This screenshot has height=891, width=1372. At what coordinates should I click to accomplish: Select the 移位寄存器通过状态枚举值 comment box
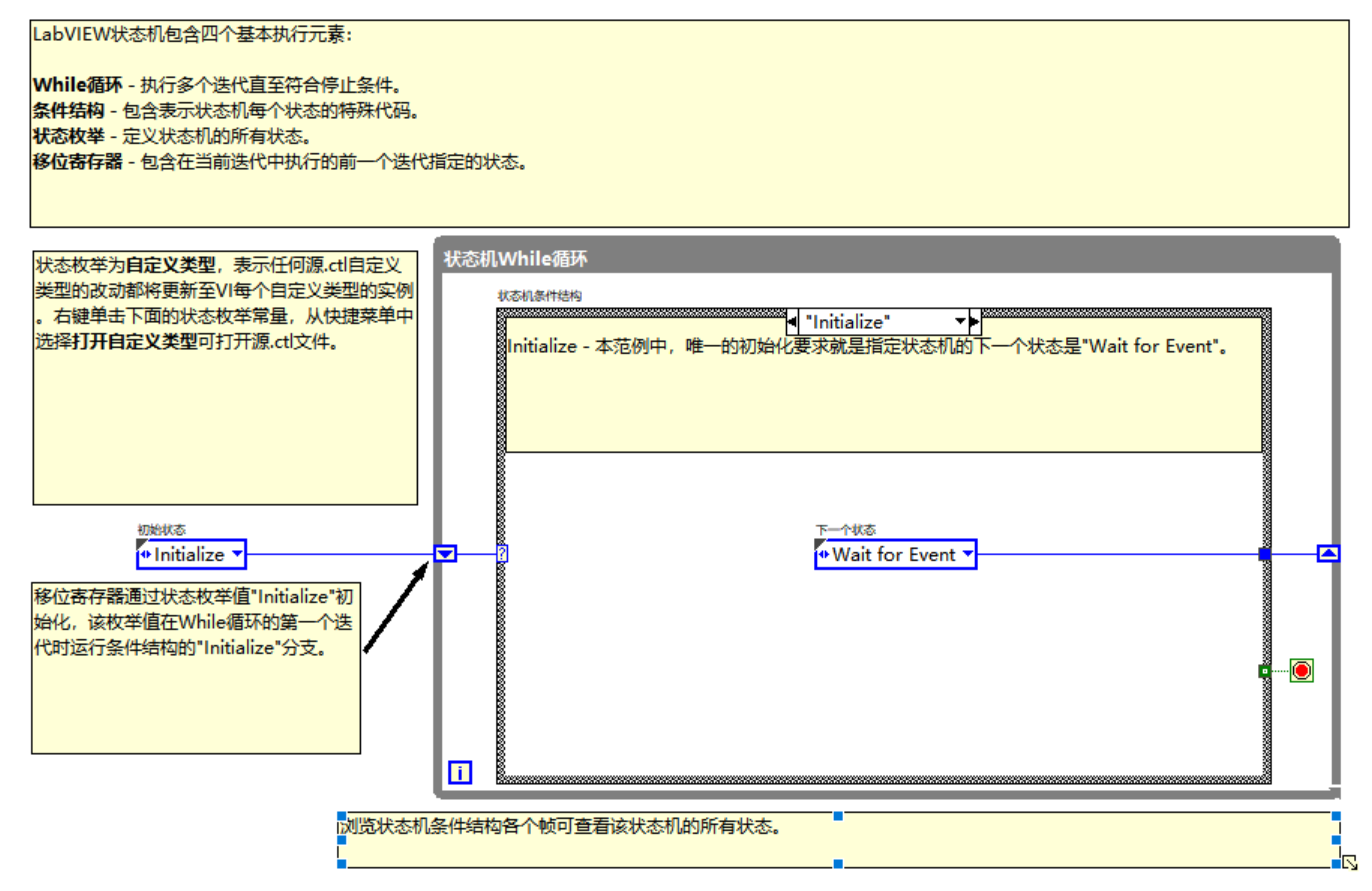(196, 667)
